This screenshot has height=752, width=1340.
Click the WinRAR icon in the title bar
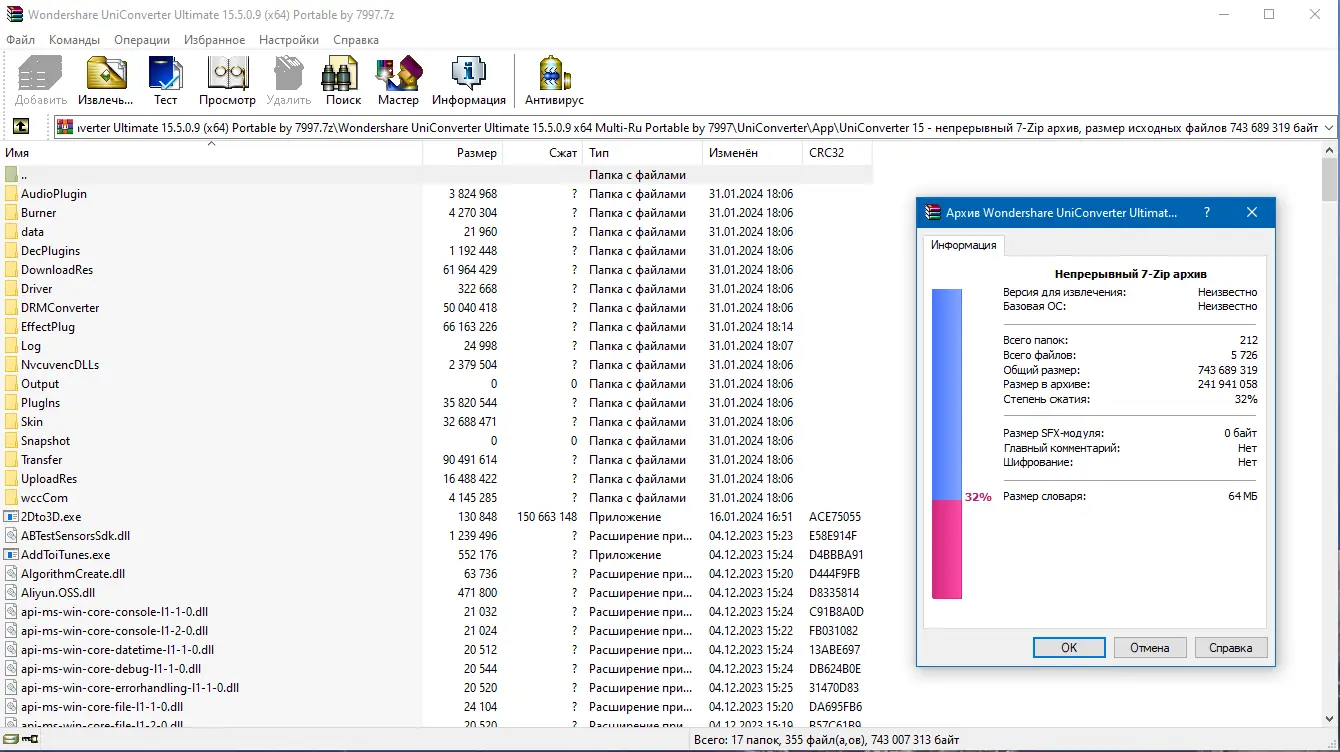[x=14, y=15]
